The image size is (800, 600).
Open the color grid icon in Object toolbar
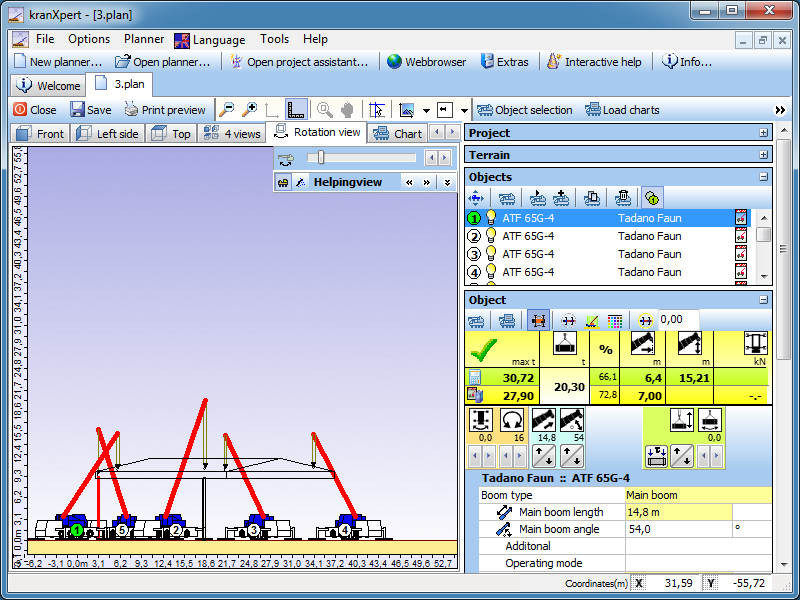[x=615, y=320]
